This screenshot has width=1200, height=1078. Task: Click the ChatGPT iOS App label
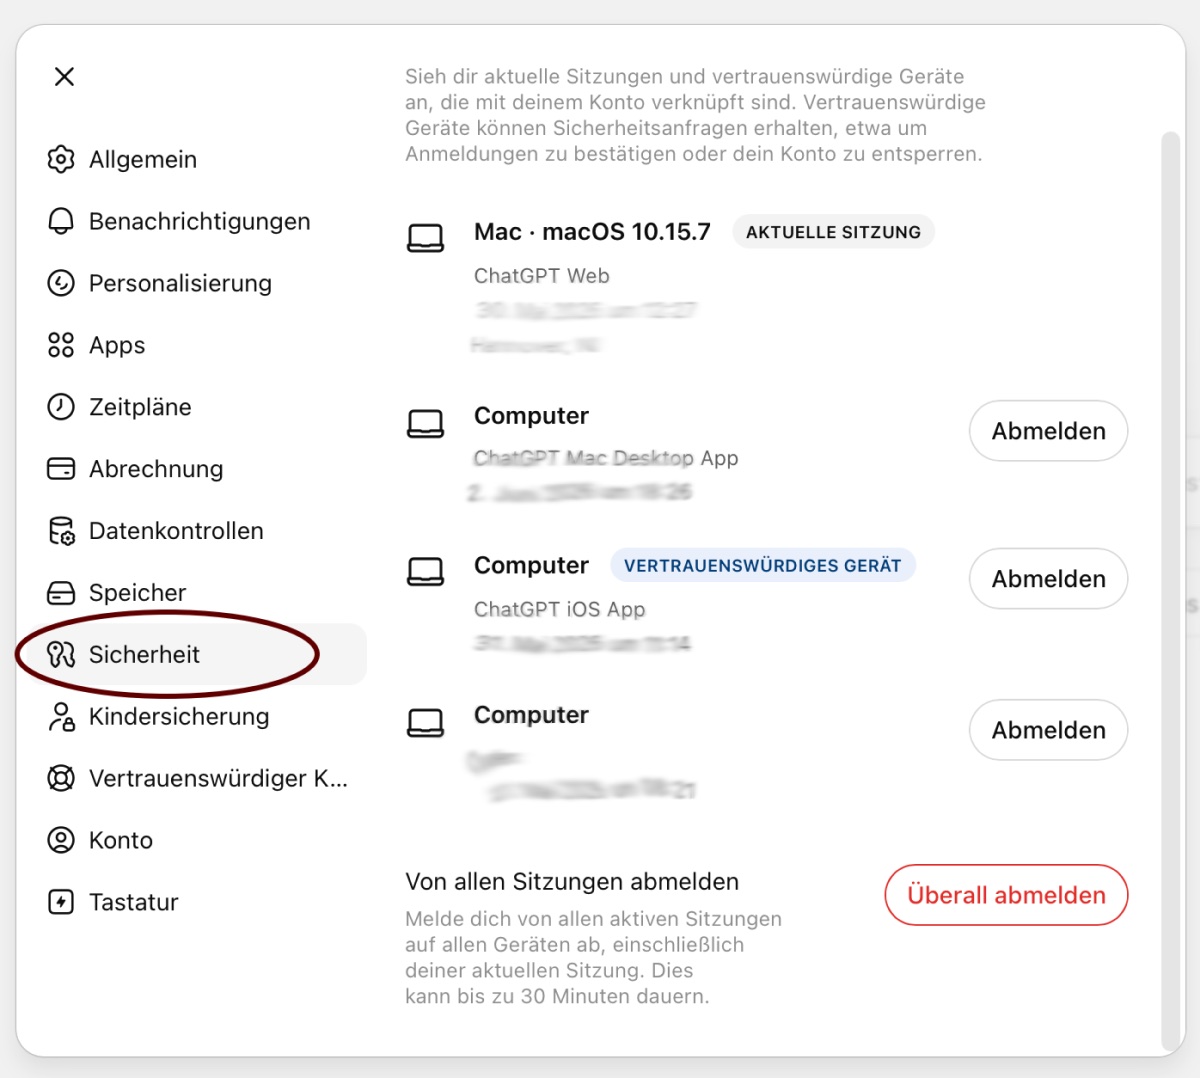(x=559, y=609)
